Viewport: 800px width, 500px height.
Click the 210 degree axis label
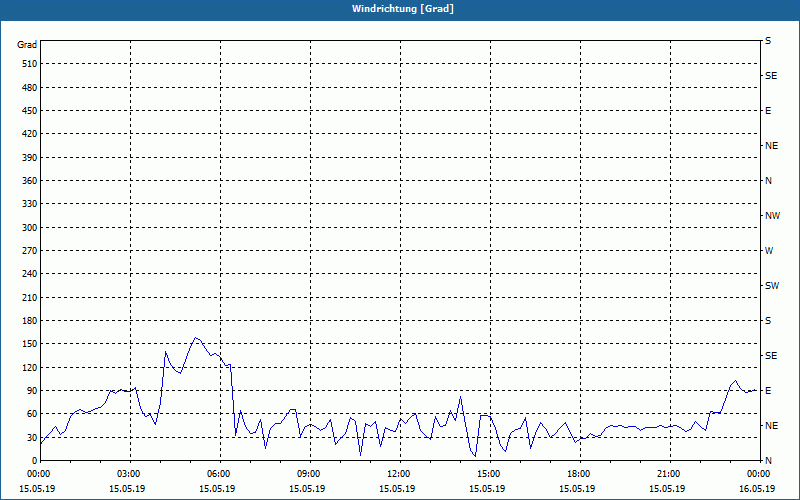30,297
